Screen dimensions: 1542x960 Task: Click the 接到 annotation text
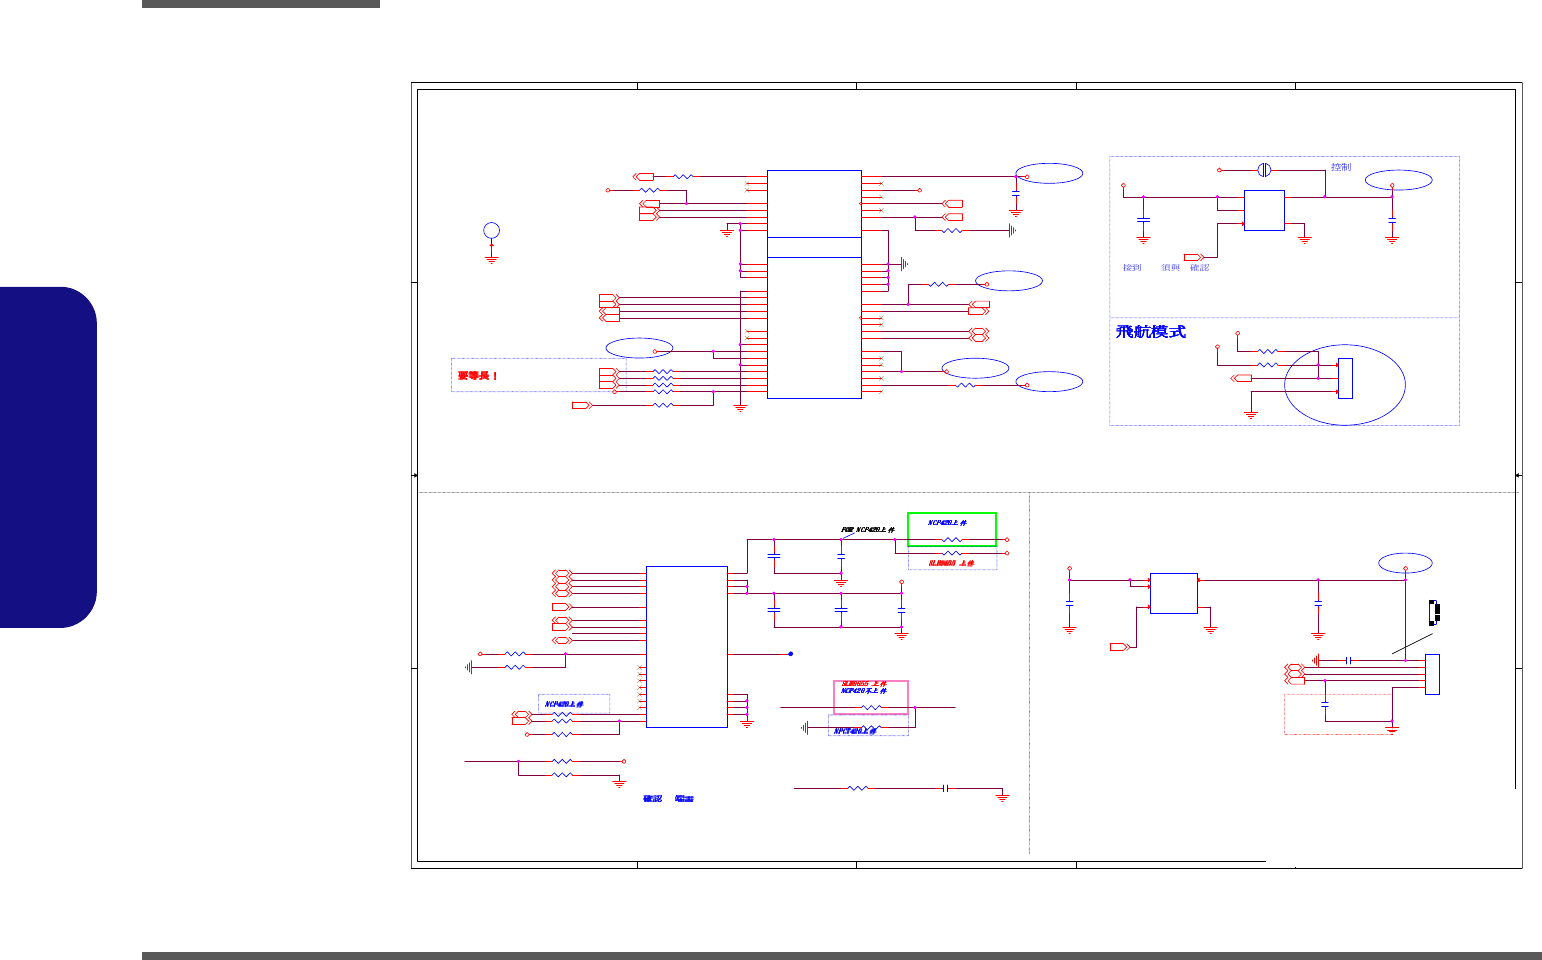1132,268
